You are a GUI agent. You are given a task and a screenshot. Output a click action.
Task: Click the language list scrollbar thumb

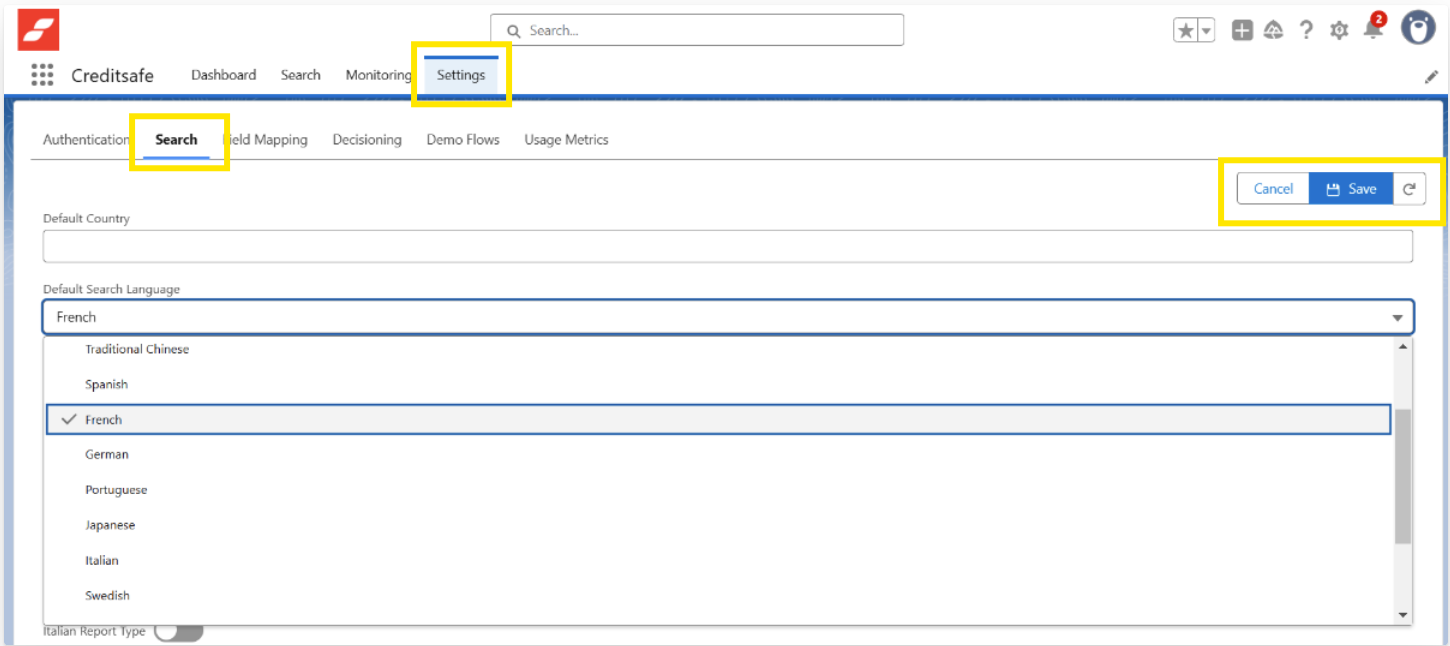click(1402, 476)
